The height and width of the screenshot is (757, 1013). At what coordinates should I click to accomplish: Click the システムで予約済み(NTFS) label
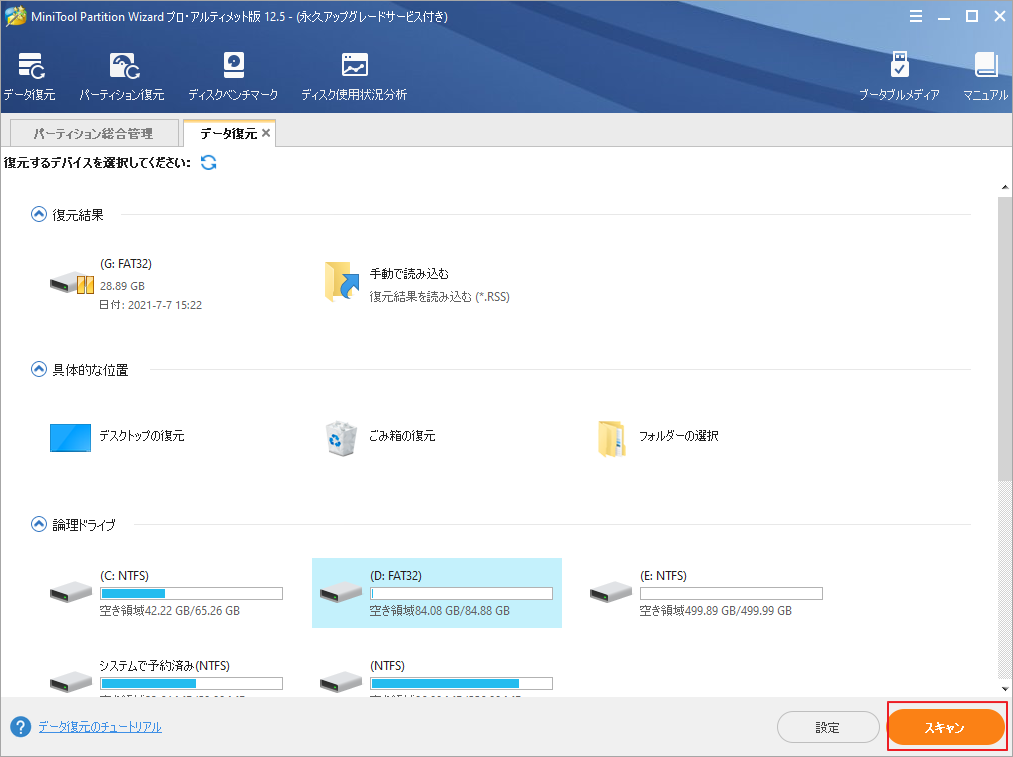[165, 665]
